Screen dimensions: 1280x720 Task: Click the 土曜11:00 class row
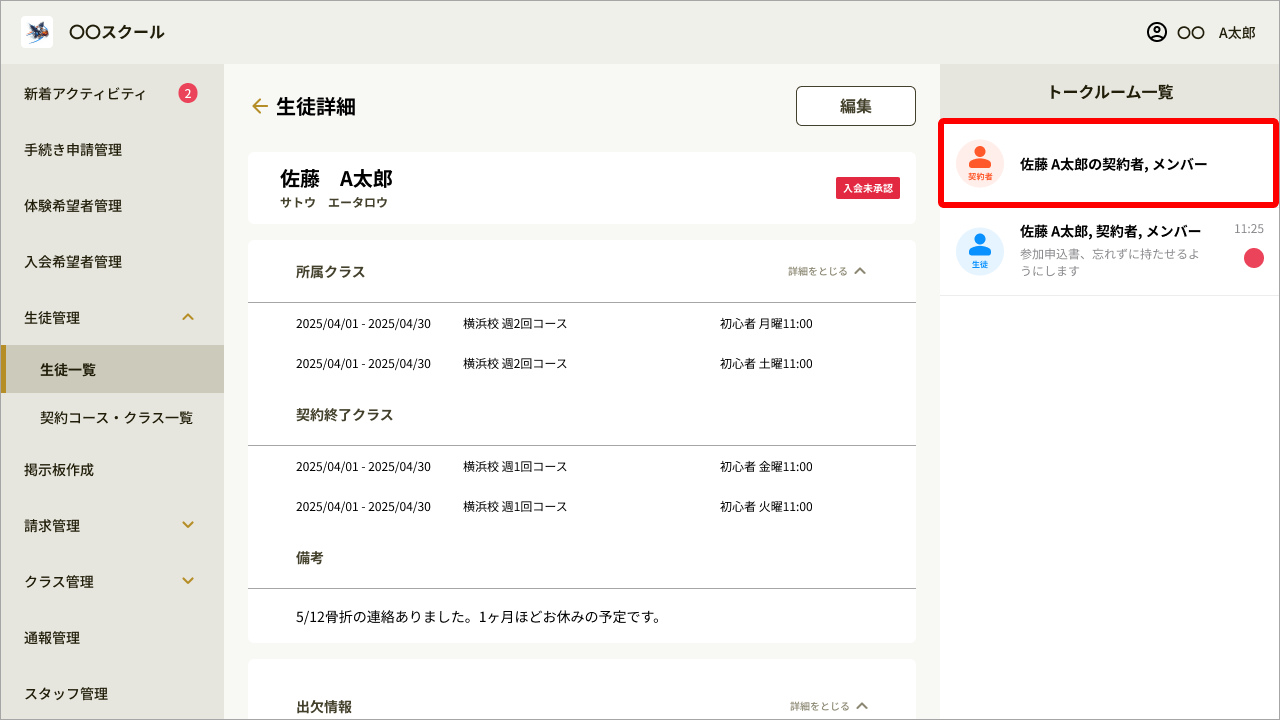582,363
